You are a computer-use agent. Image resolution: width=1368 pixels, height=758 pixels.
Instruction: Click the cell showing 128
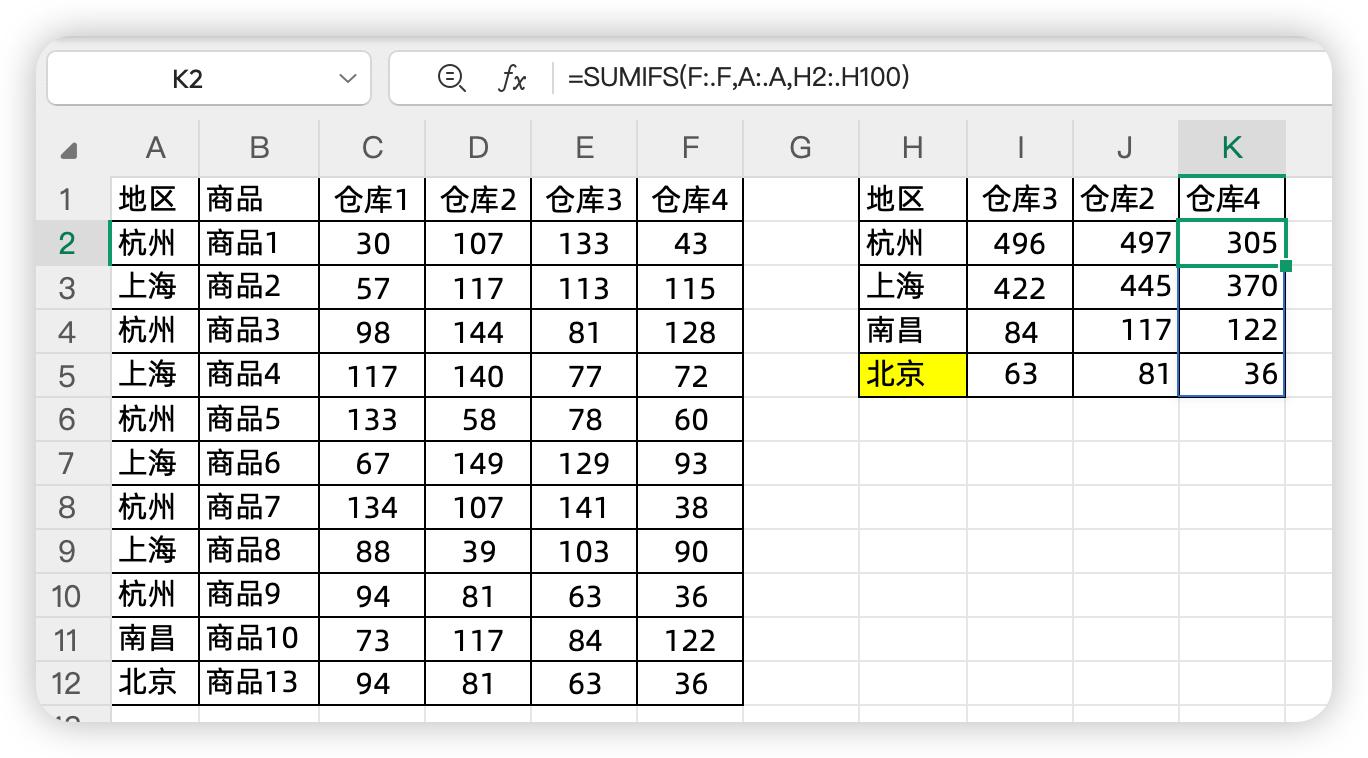point(690,331)
